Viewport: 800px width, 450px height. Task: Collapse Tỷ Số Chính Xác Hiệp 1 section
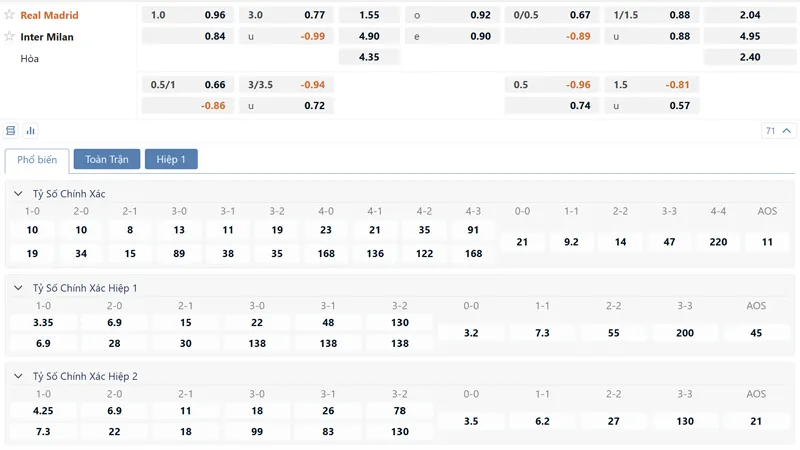[x=18, y=288]
